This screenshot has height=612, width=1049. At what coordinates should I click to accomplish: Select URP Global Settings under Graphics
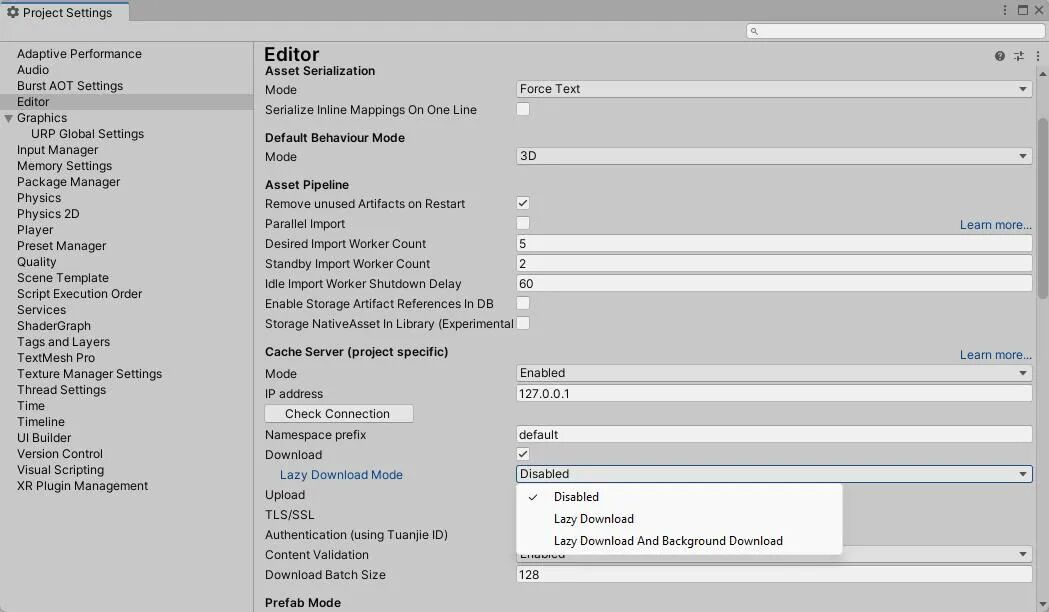click(87, 133)
